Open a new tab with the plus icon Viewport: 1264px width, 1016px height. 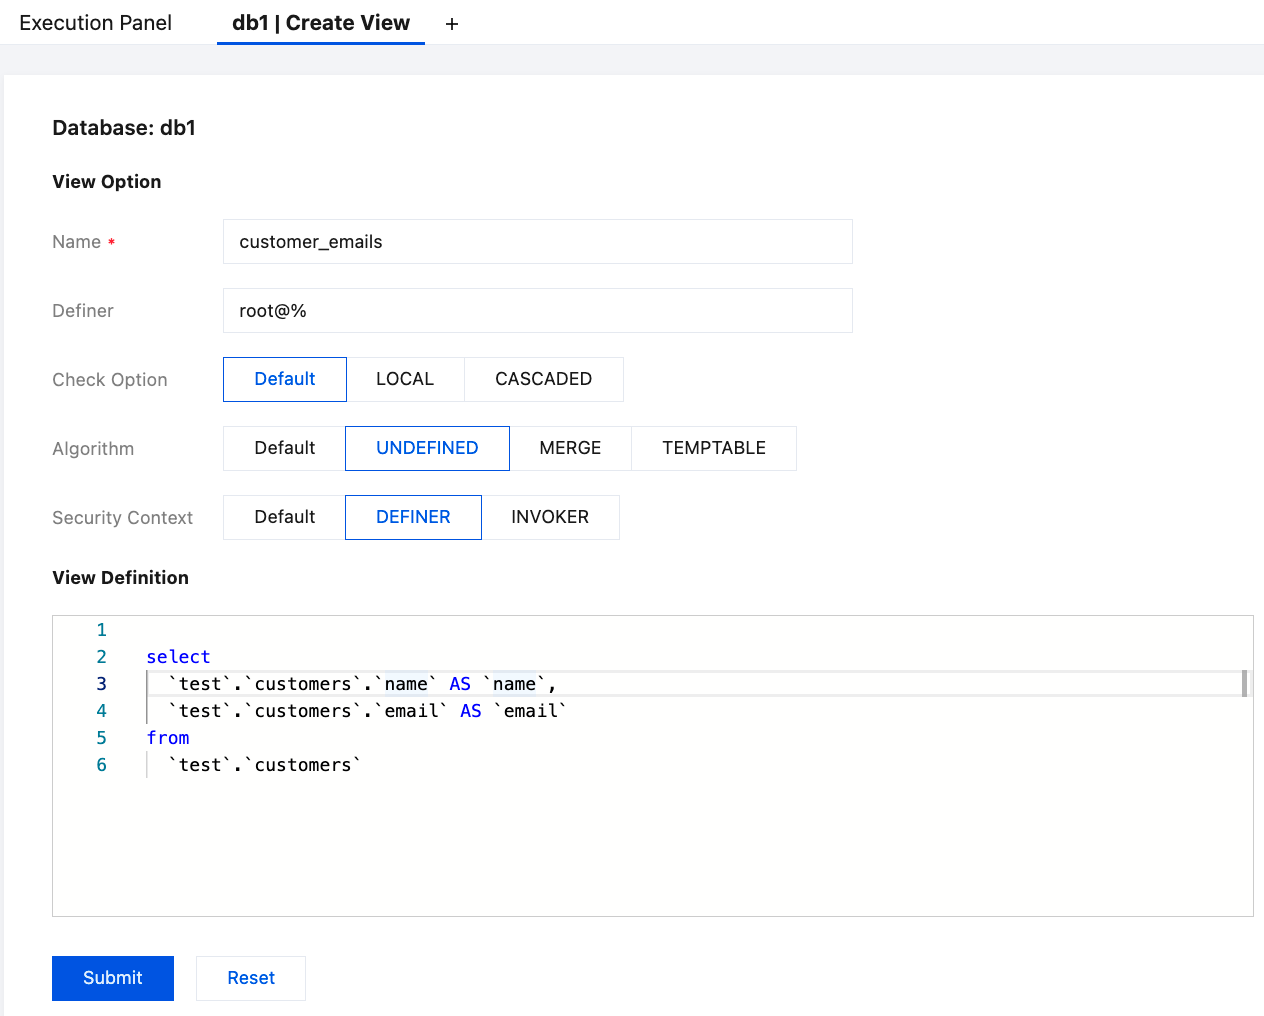point(452,24)
